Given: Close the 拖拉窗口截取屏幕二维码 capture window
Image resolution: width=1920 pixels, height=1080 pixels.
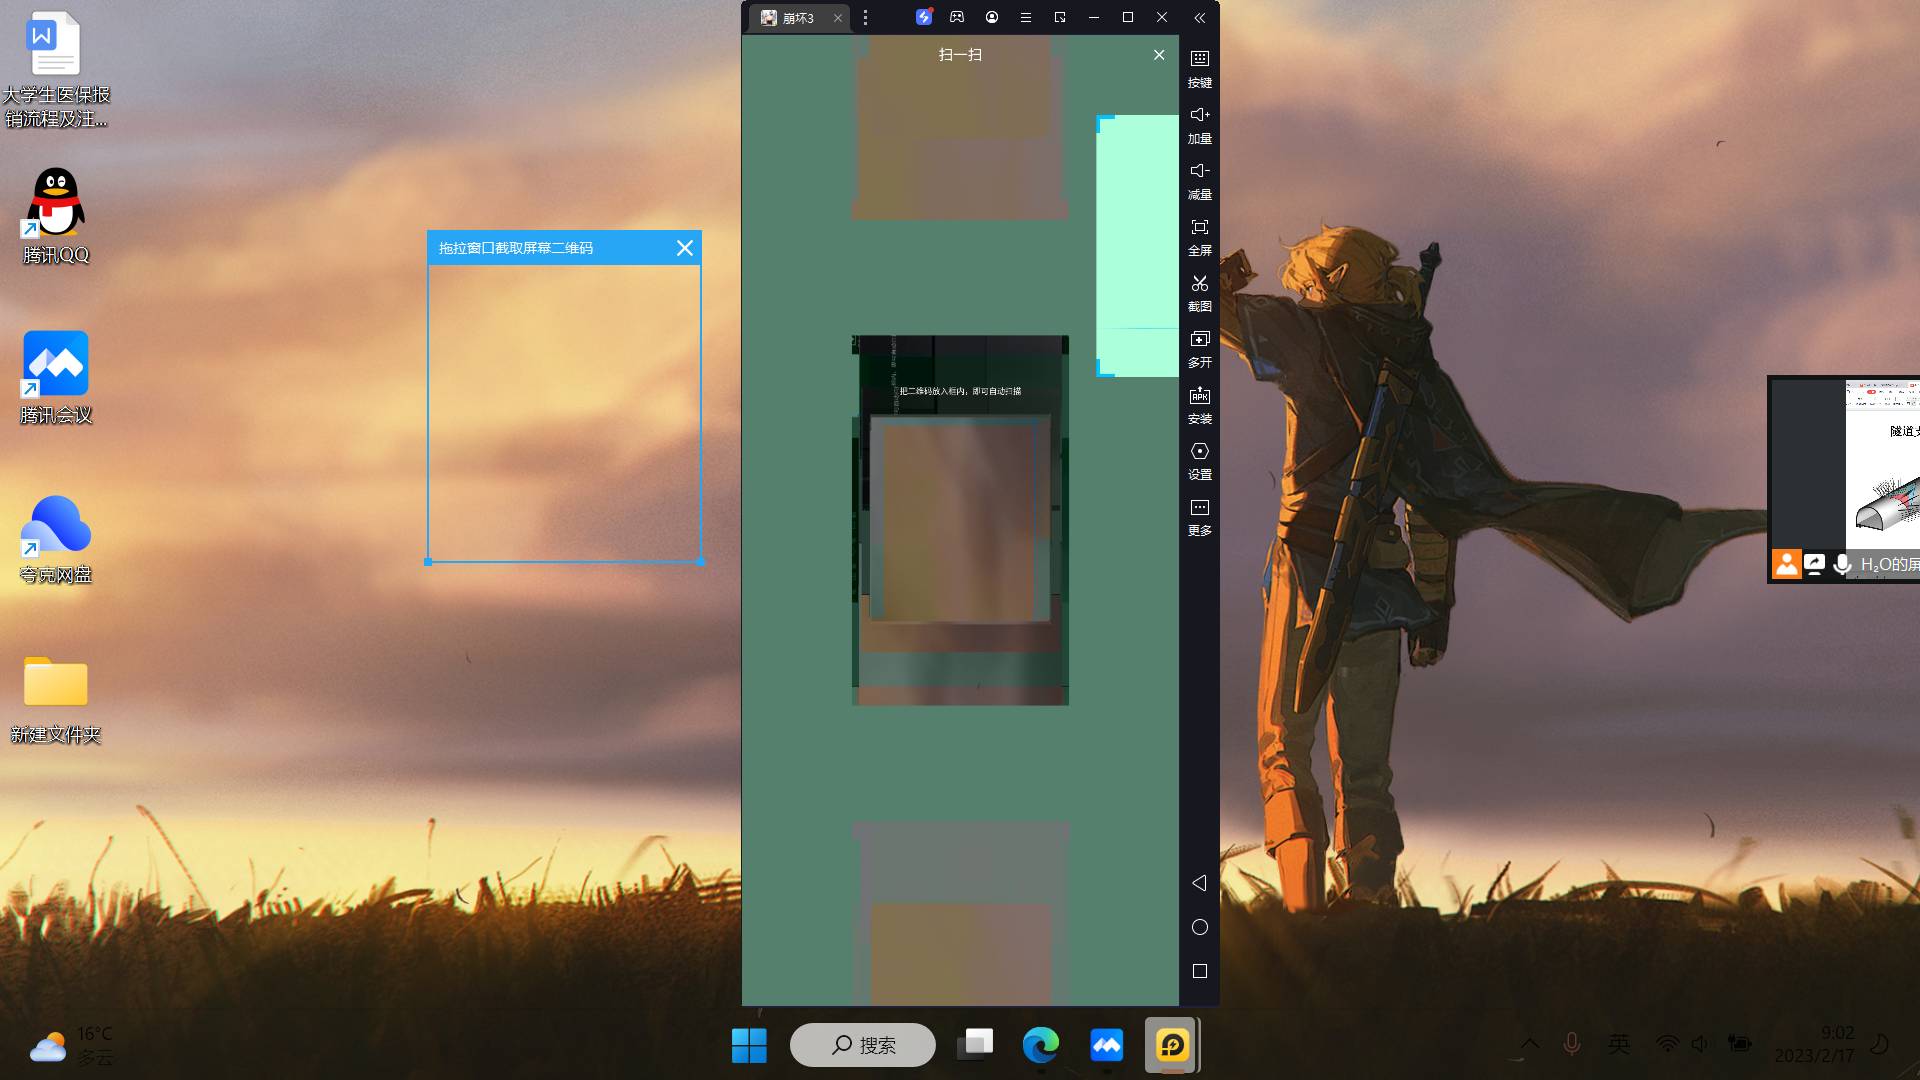Looking at the screenshot, I should click(684, 248).
